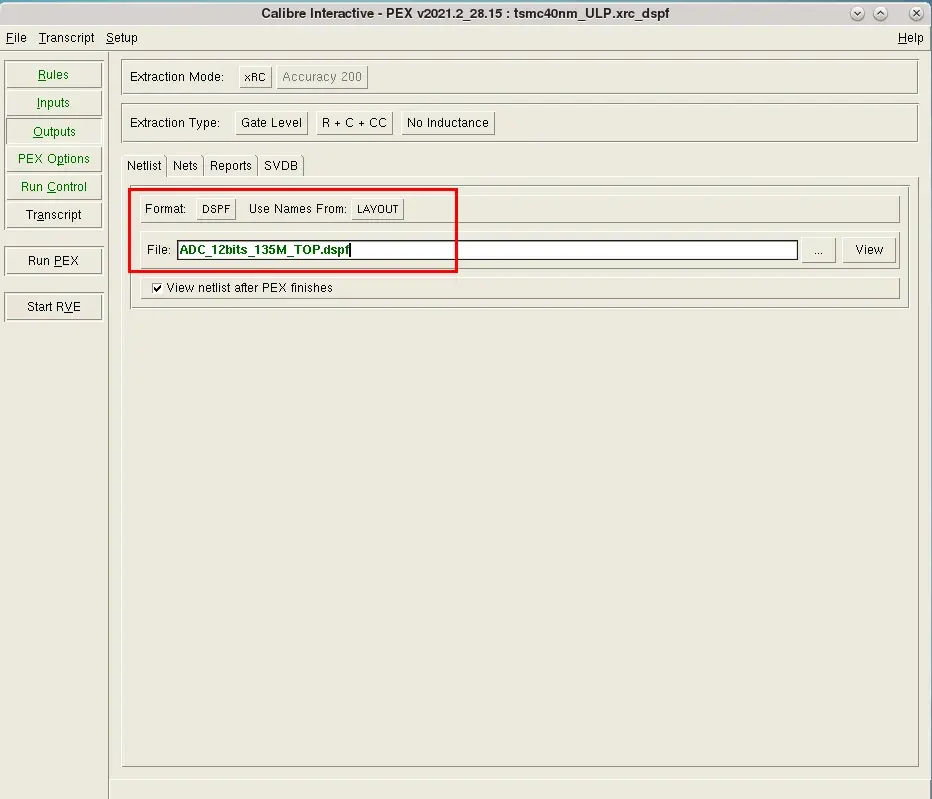
Task: Open the xRC extraction mode dropdown
Action: (255, 77)
